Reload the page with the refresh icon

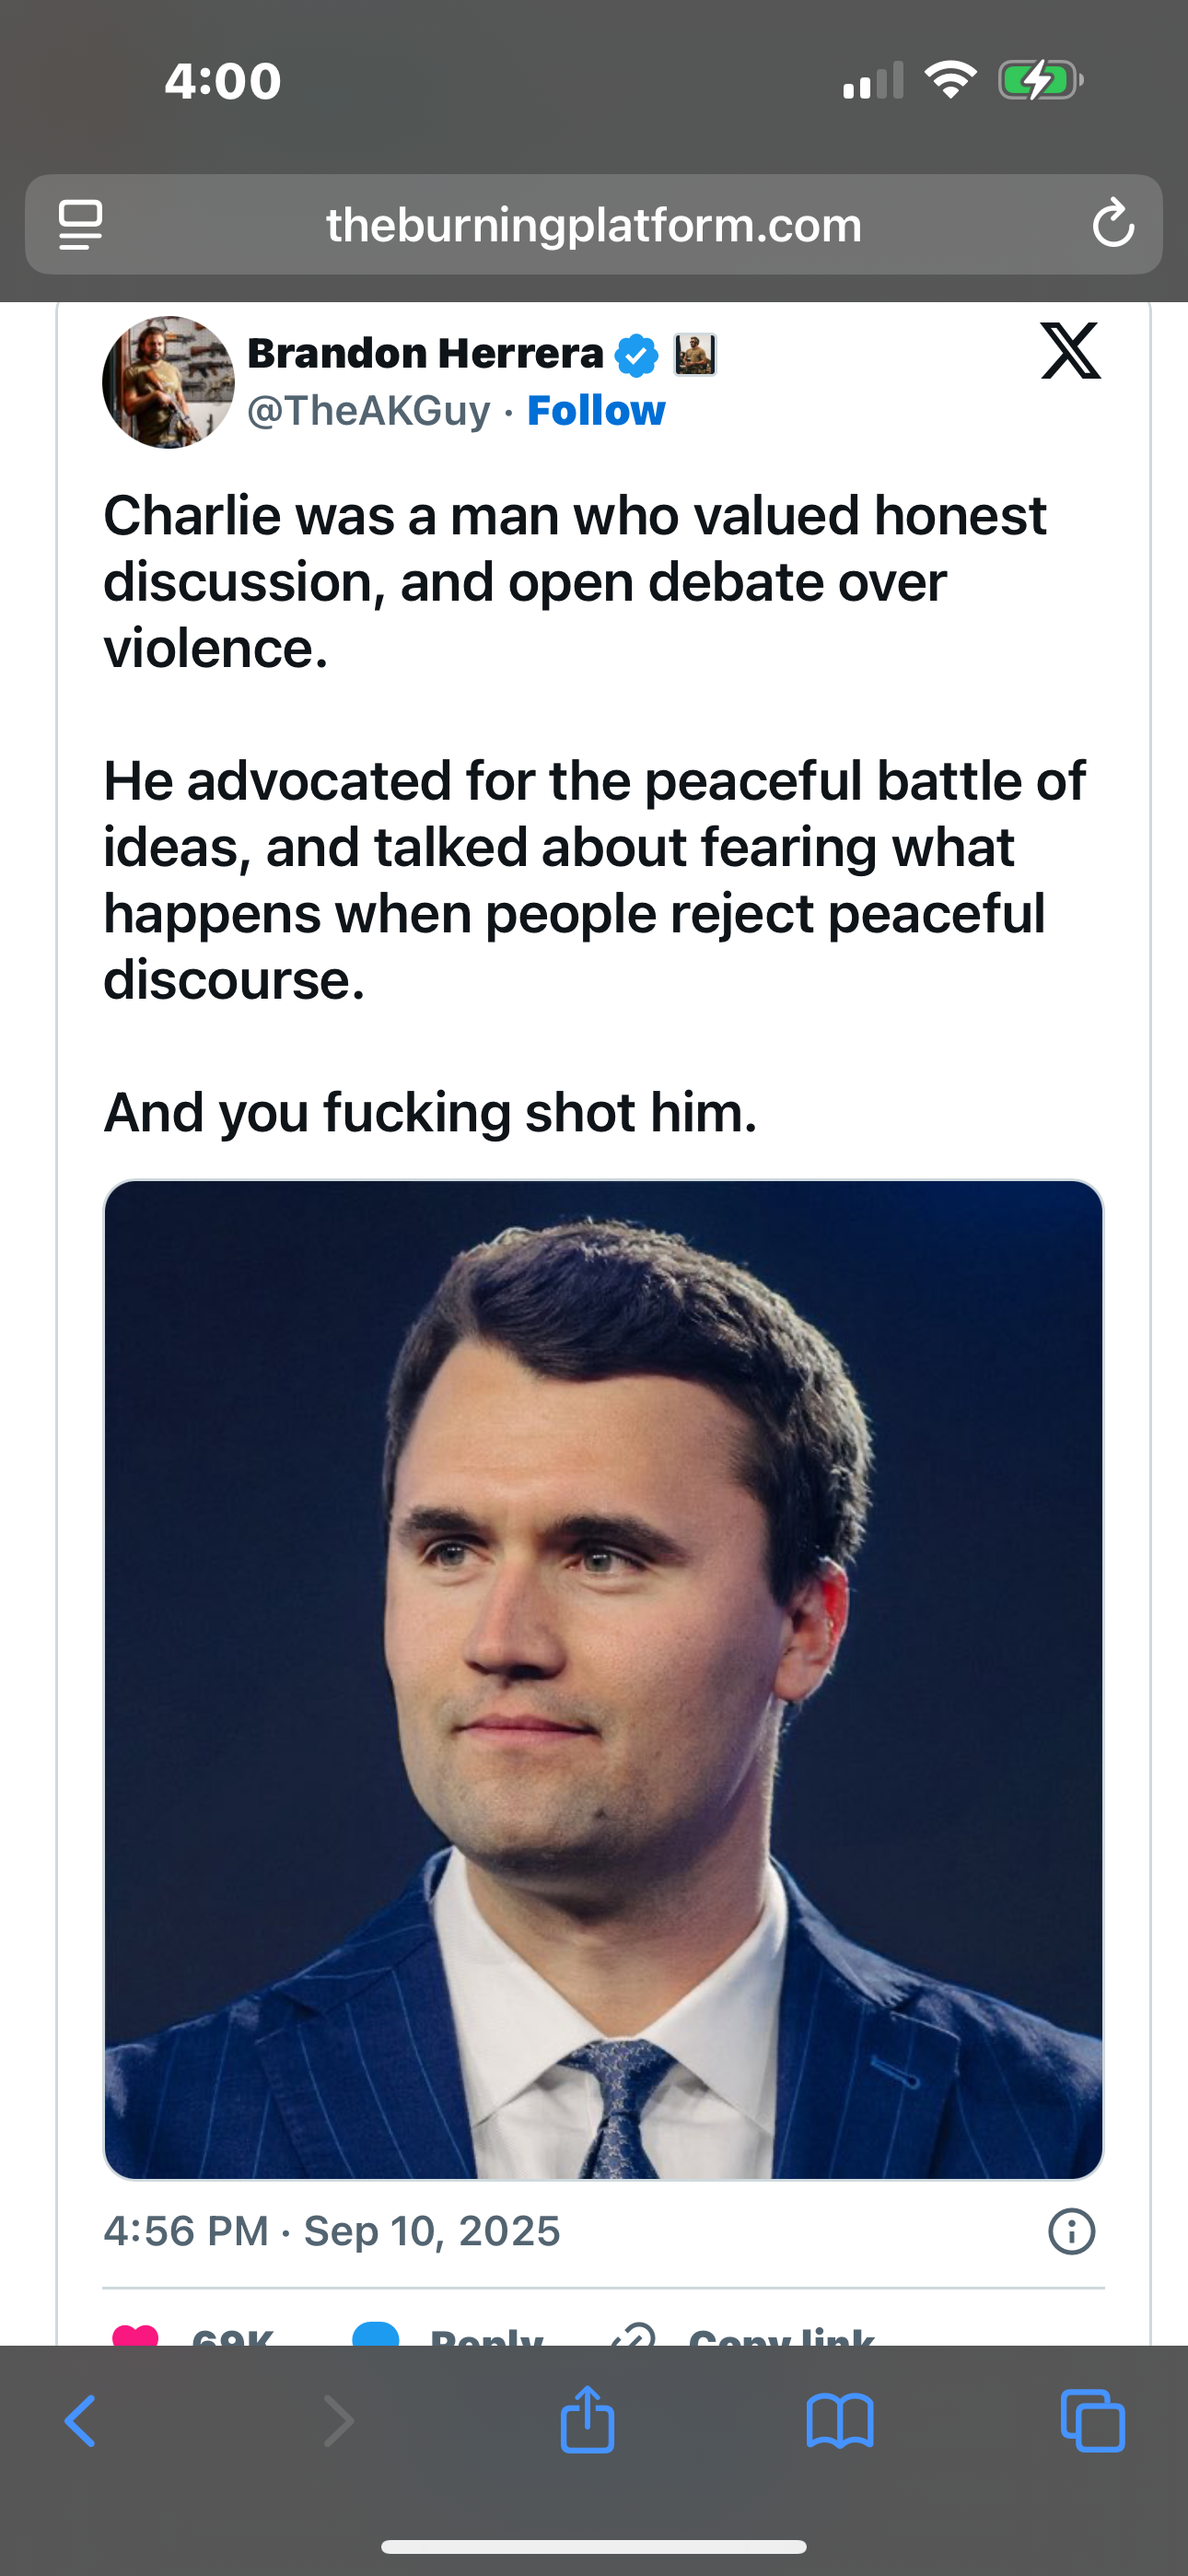pyautogui.click(x=1112, y=224)
